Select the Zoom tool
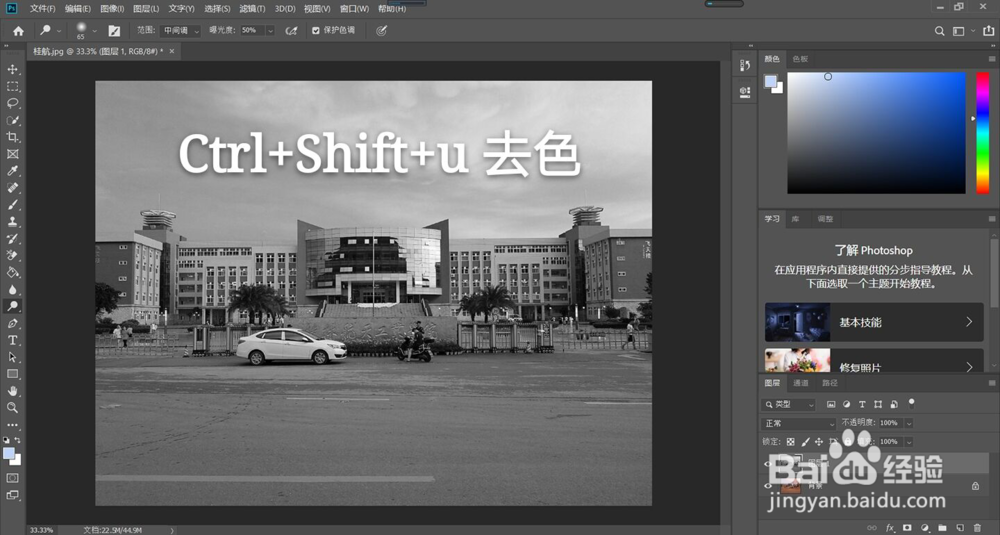 12,407
